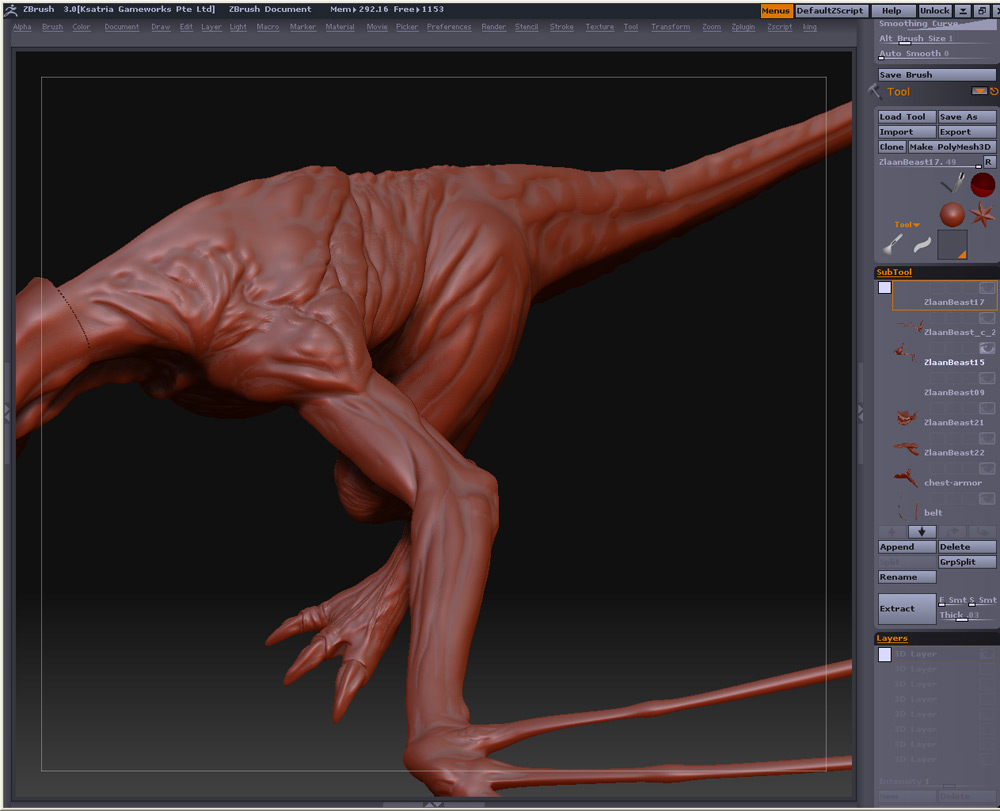1000x811 pixels.
Task: Toggle visibility eye for ZlaanBeast15 subtool
Action: click(987, 347)
